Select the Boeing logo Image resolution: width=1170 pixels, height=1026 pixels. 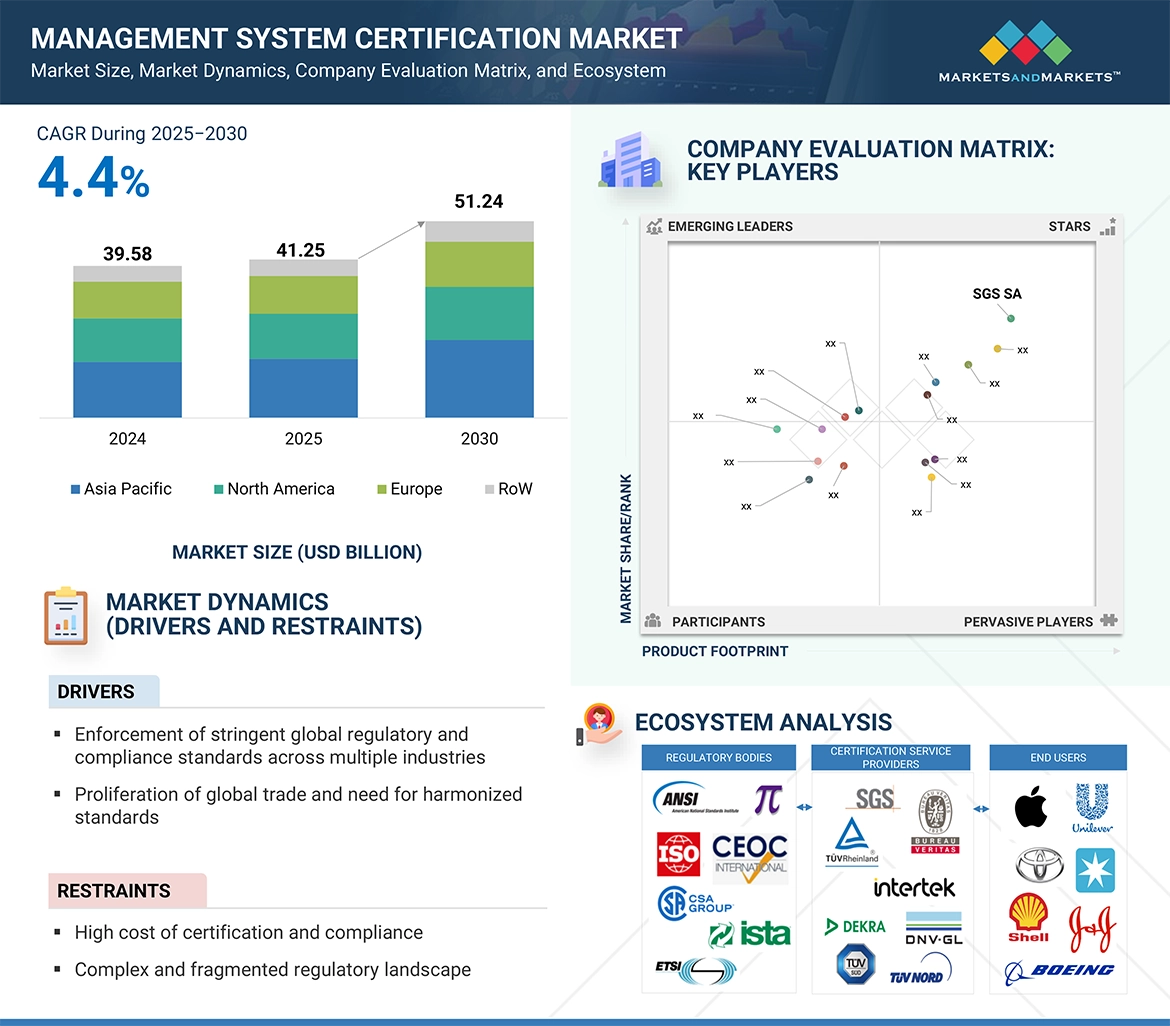[1059, 969]
